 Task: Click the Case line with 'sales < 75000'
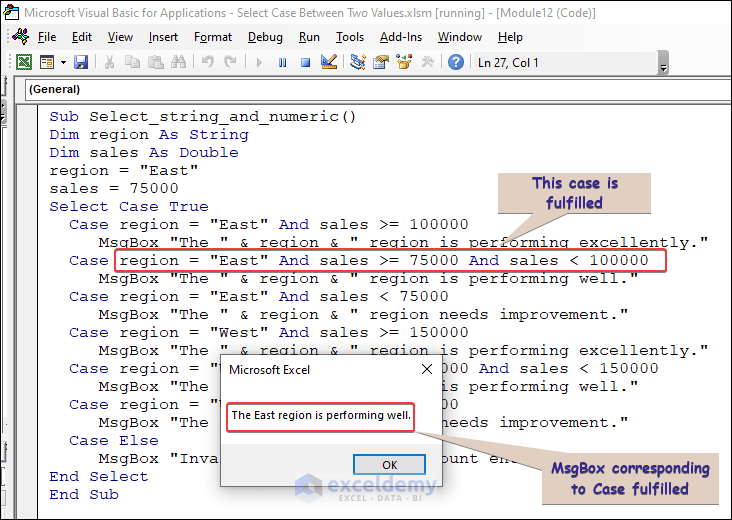click(259, 296)
